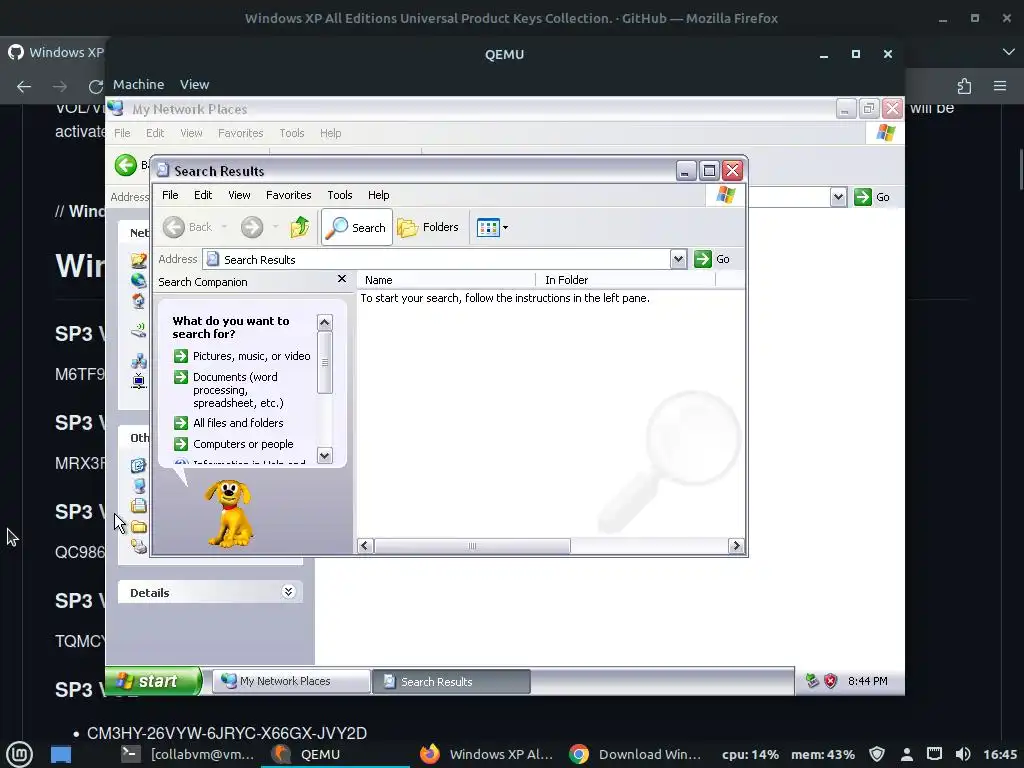Click the XP taskbar clock 8:44 PM
1024x768 pixels.
point(867,681)
